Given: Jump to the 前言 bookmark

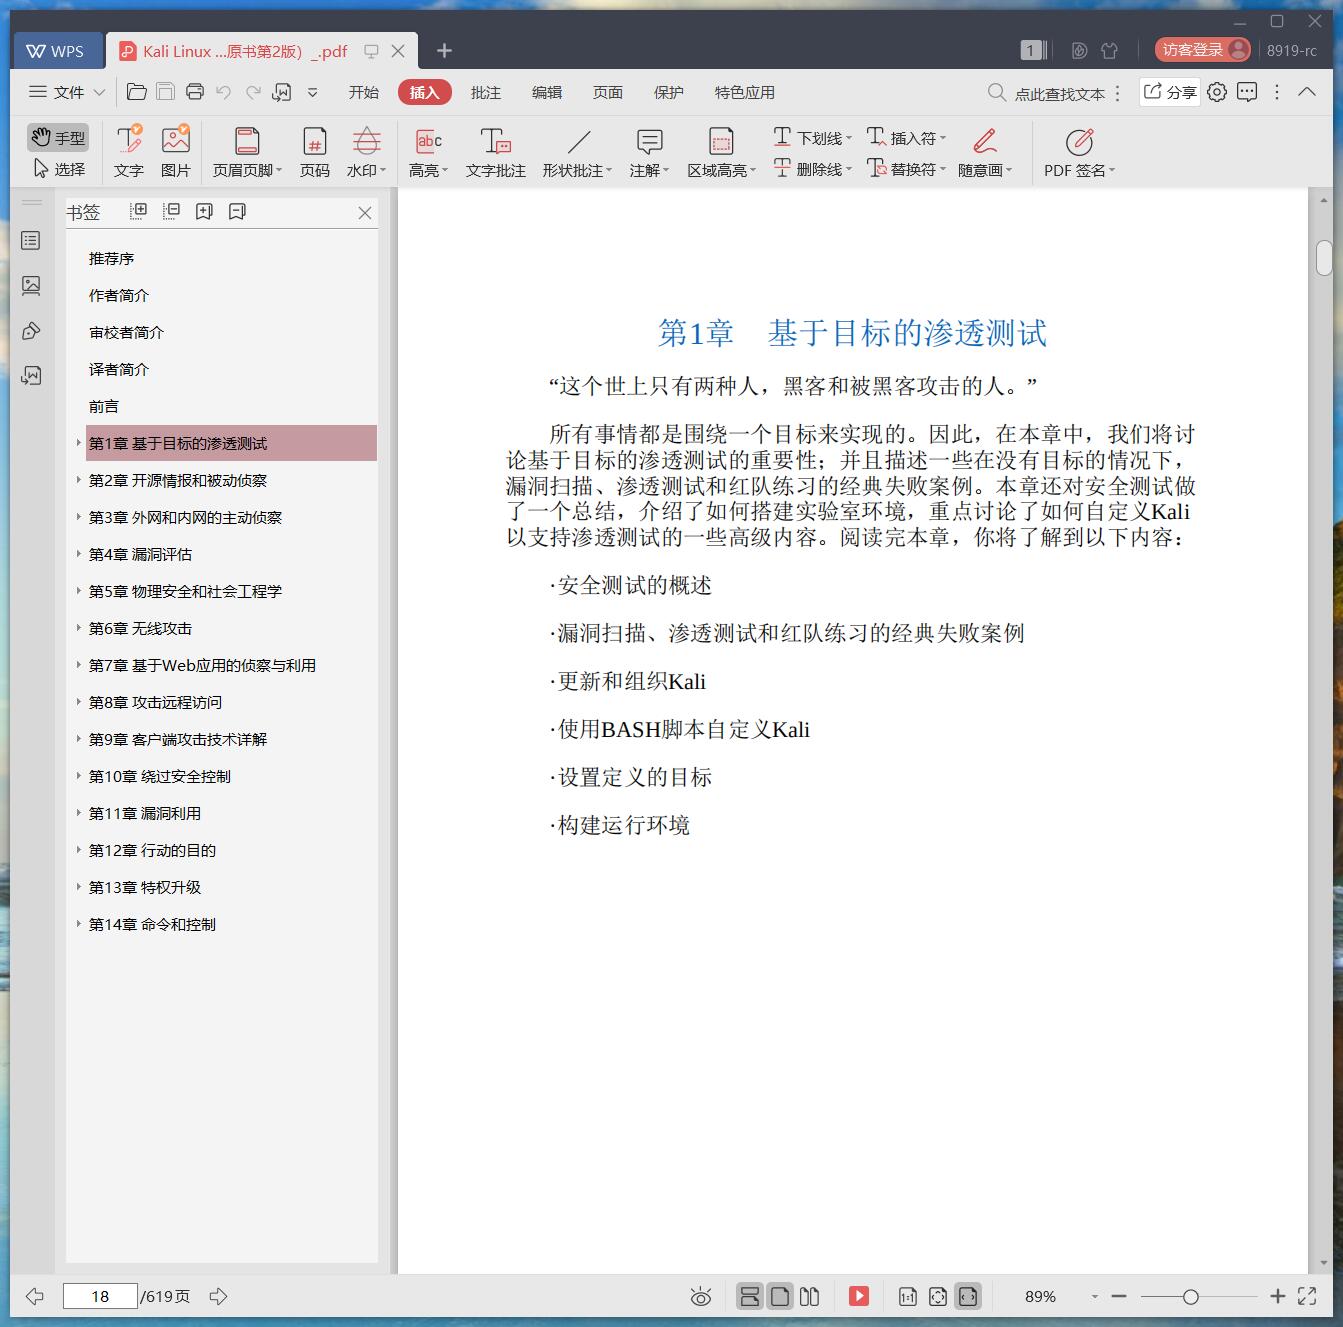Looking at the screenshot, I should 104,407.
